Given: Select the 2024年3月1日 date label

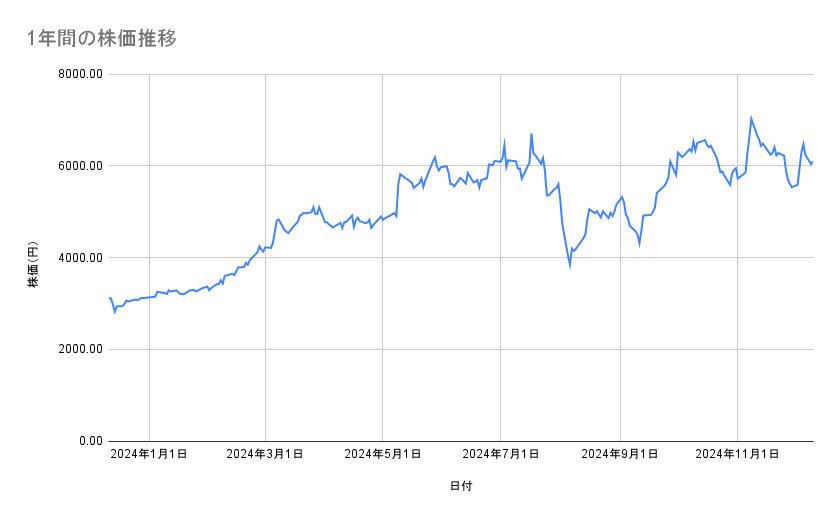Looking at the screenshot, I should 265,455.
